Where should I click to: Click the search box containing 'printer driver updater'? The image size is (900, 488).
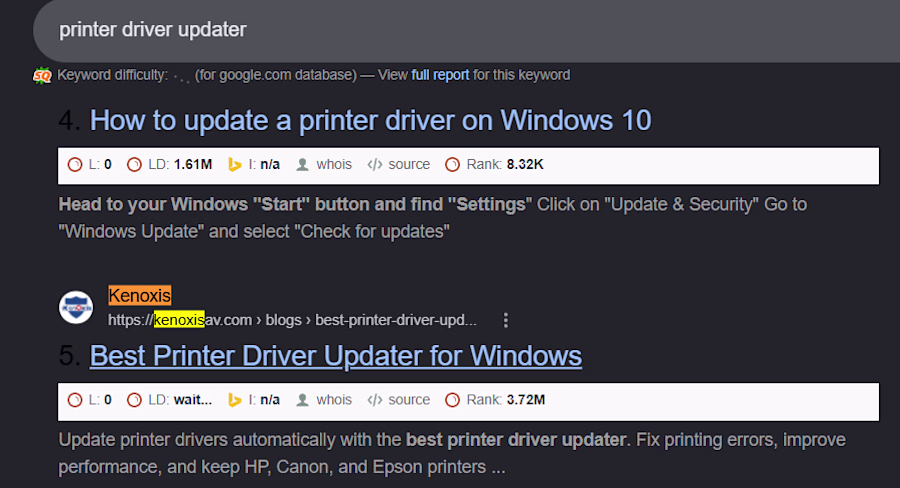pos(467,30)
